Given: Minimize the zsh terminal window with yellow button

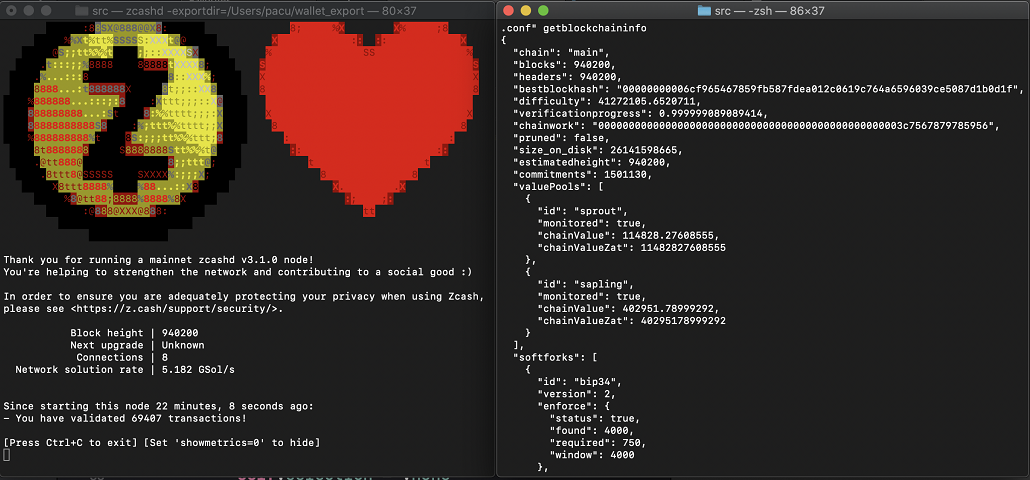Looking at the screenshot, I should pos(525,11).
